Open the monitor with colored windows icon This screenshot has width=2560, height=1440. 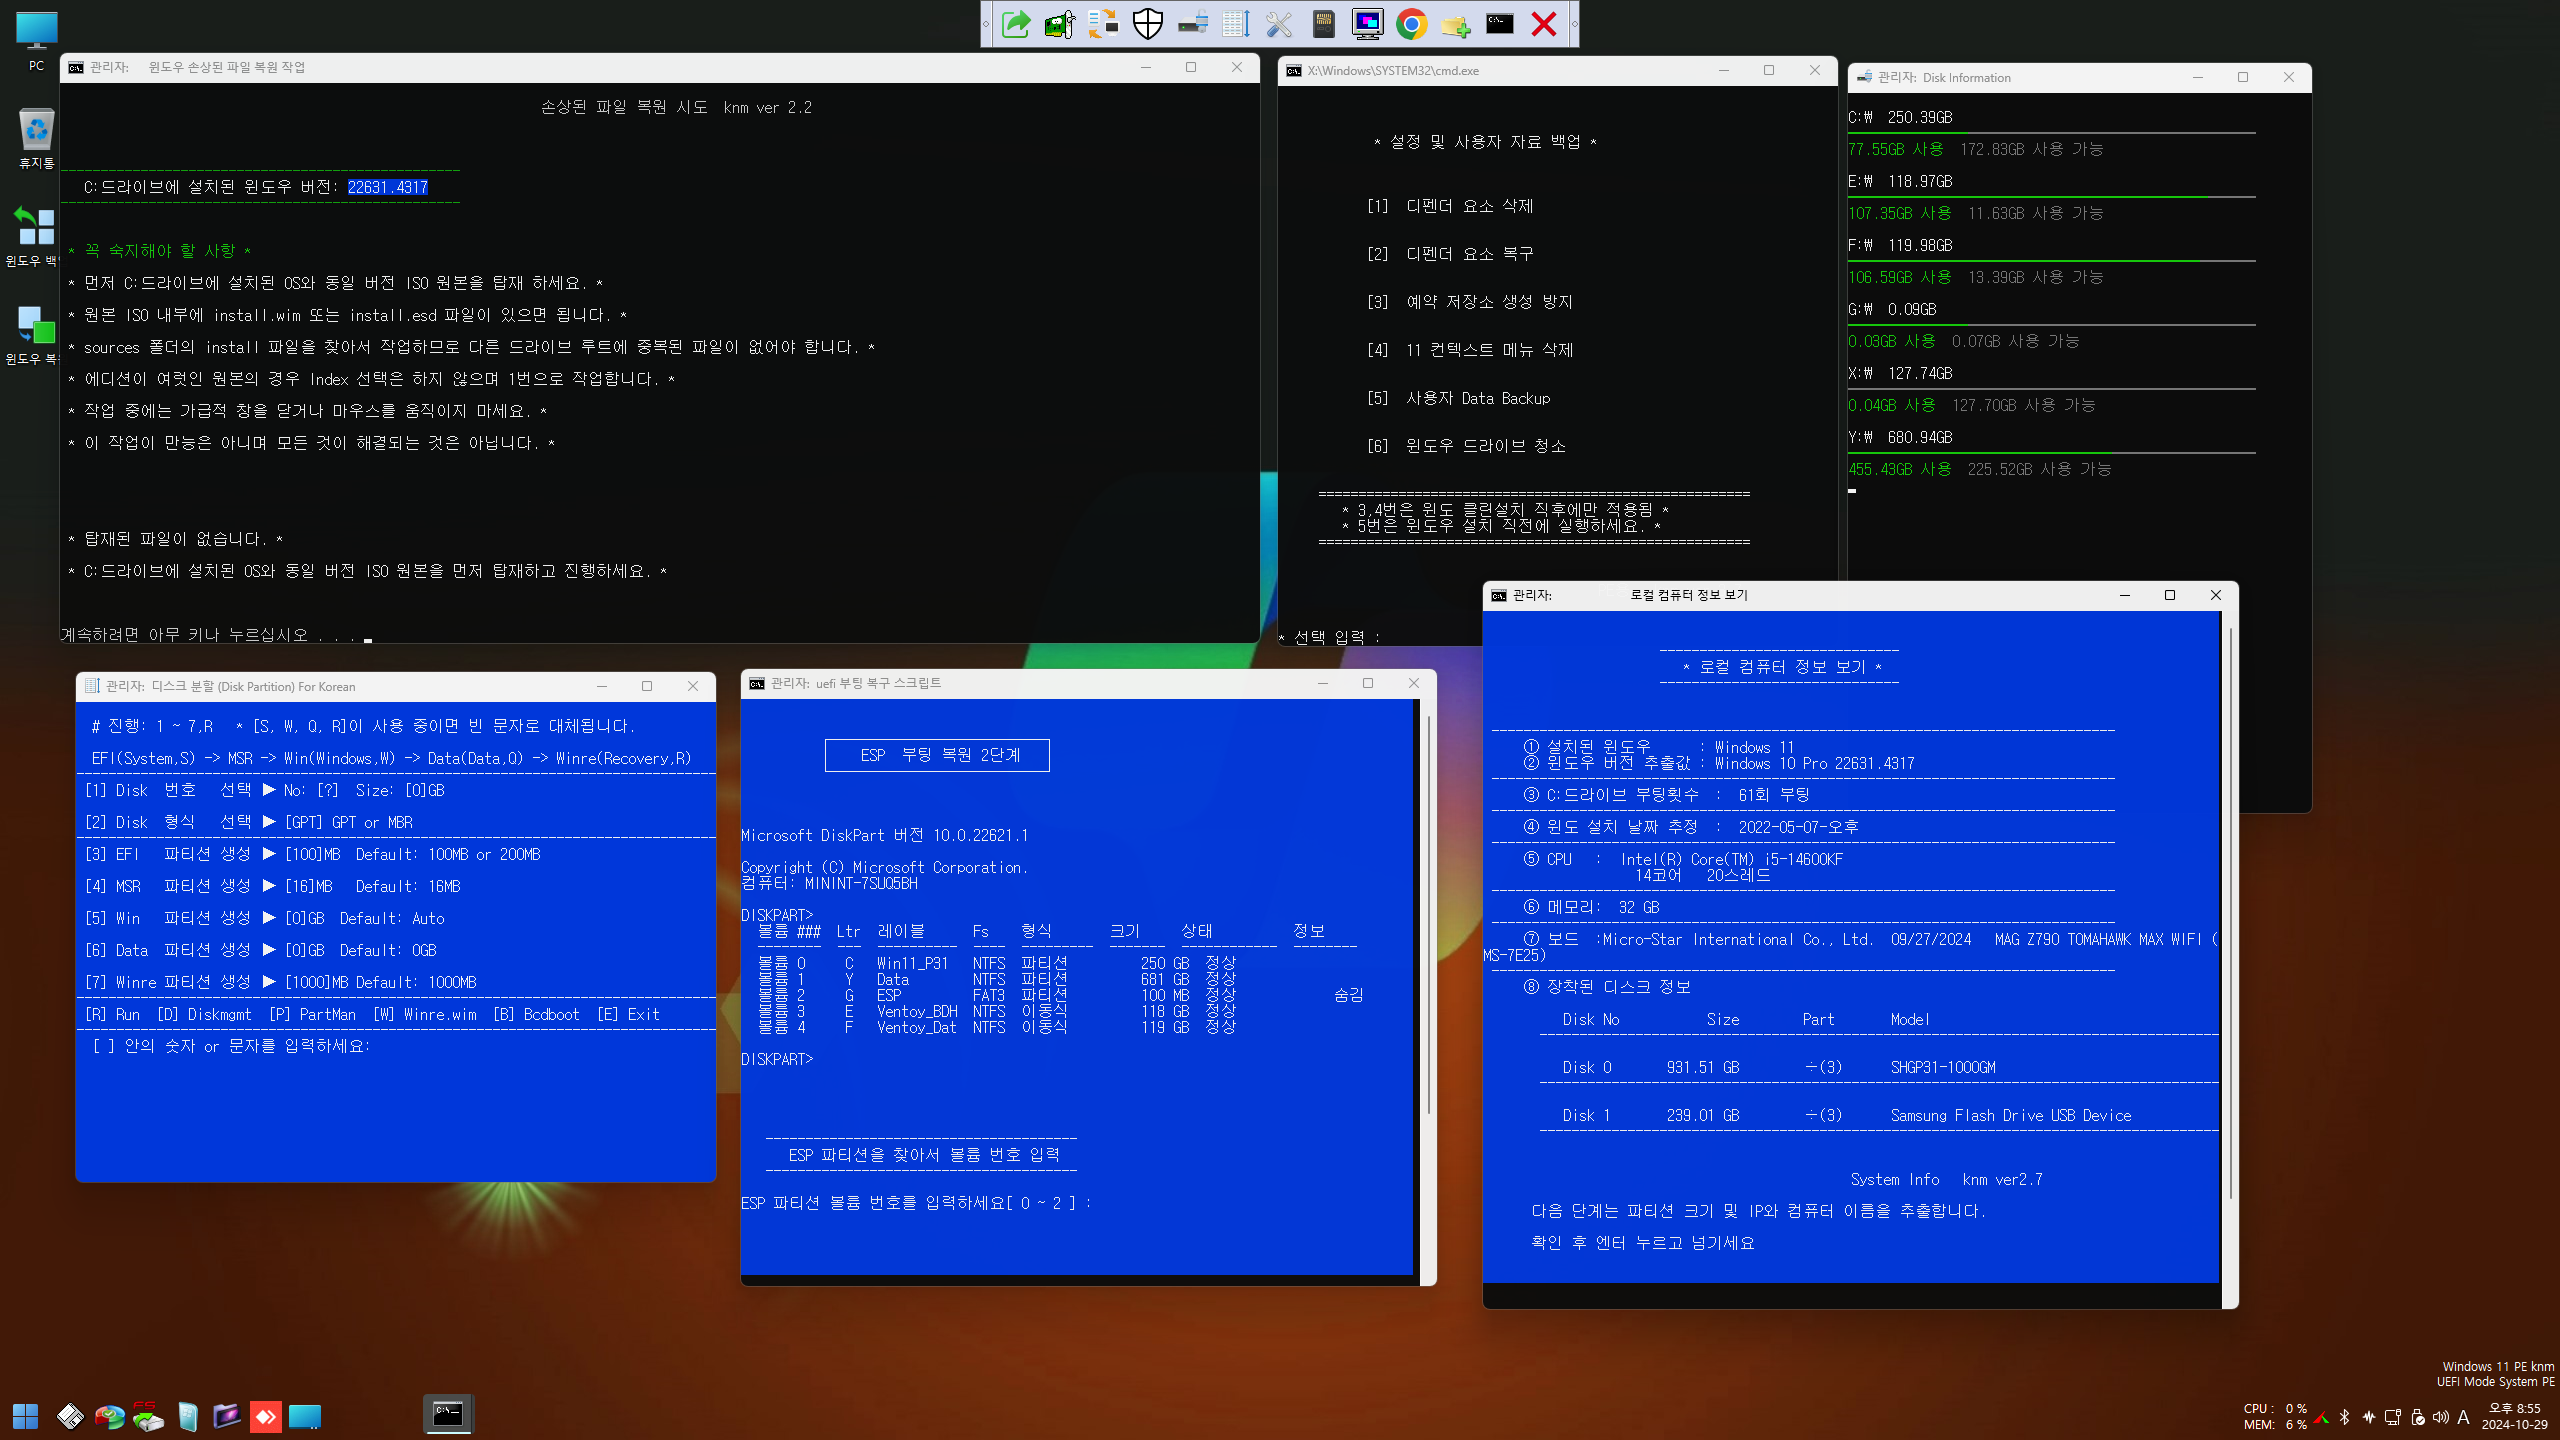(1368, 24)
